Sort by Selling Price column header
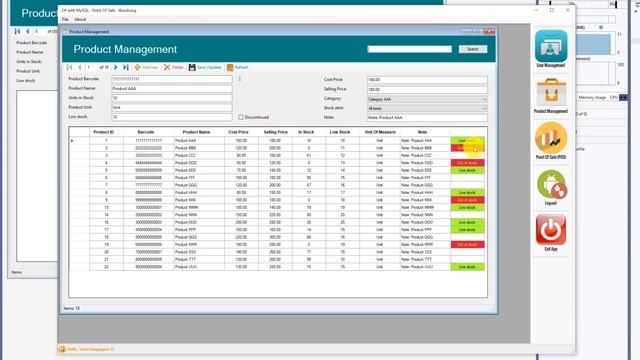Screen dimensions: 640x360 276,132
